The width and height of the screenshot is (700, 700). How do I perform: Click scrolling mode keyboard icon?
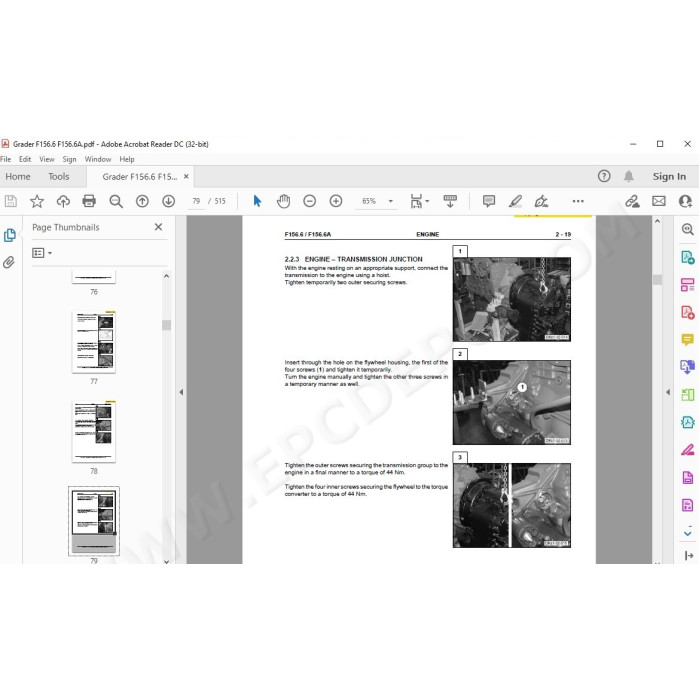click(x=450, y=201)
